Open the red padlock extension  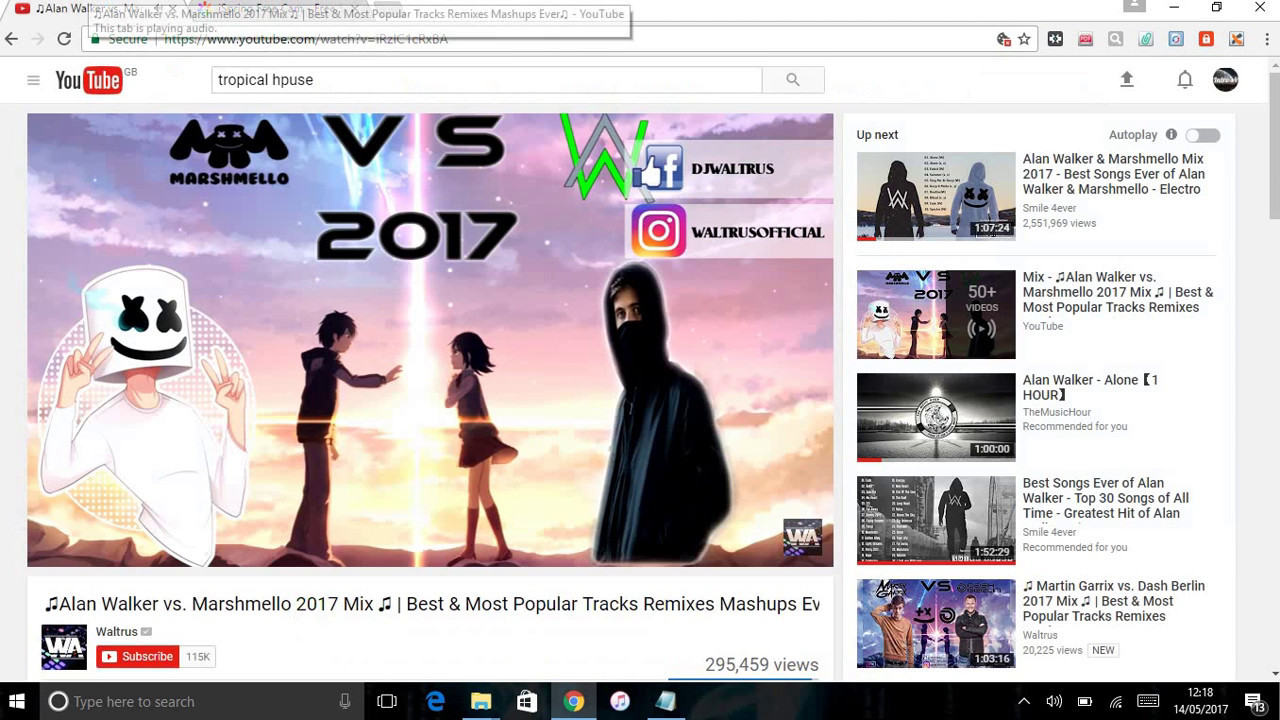1206,39
